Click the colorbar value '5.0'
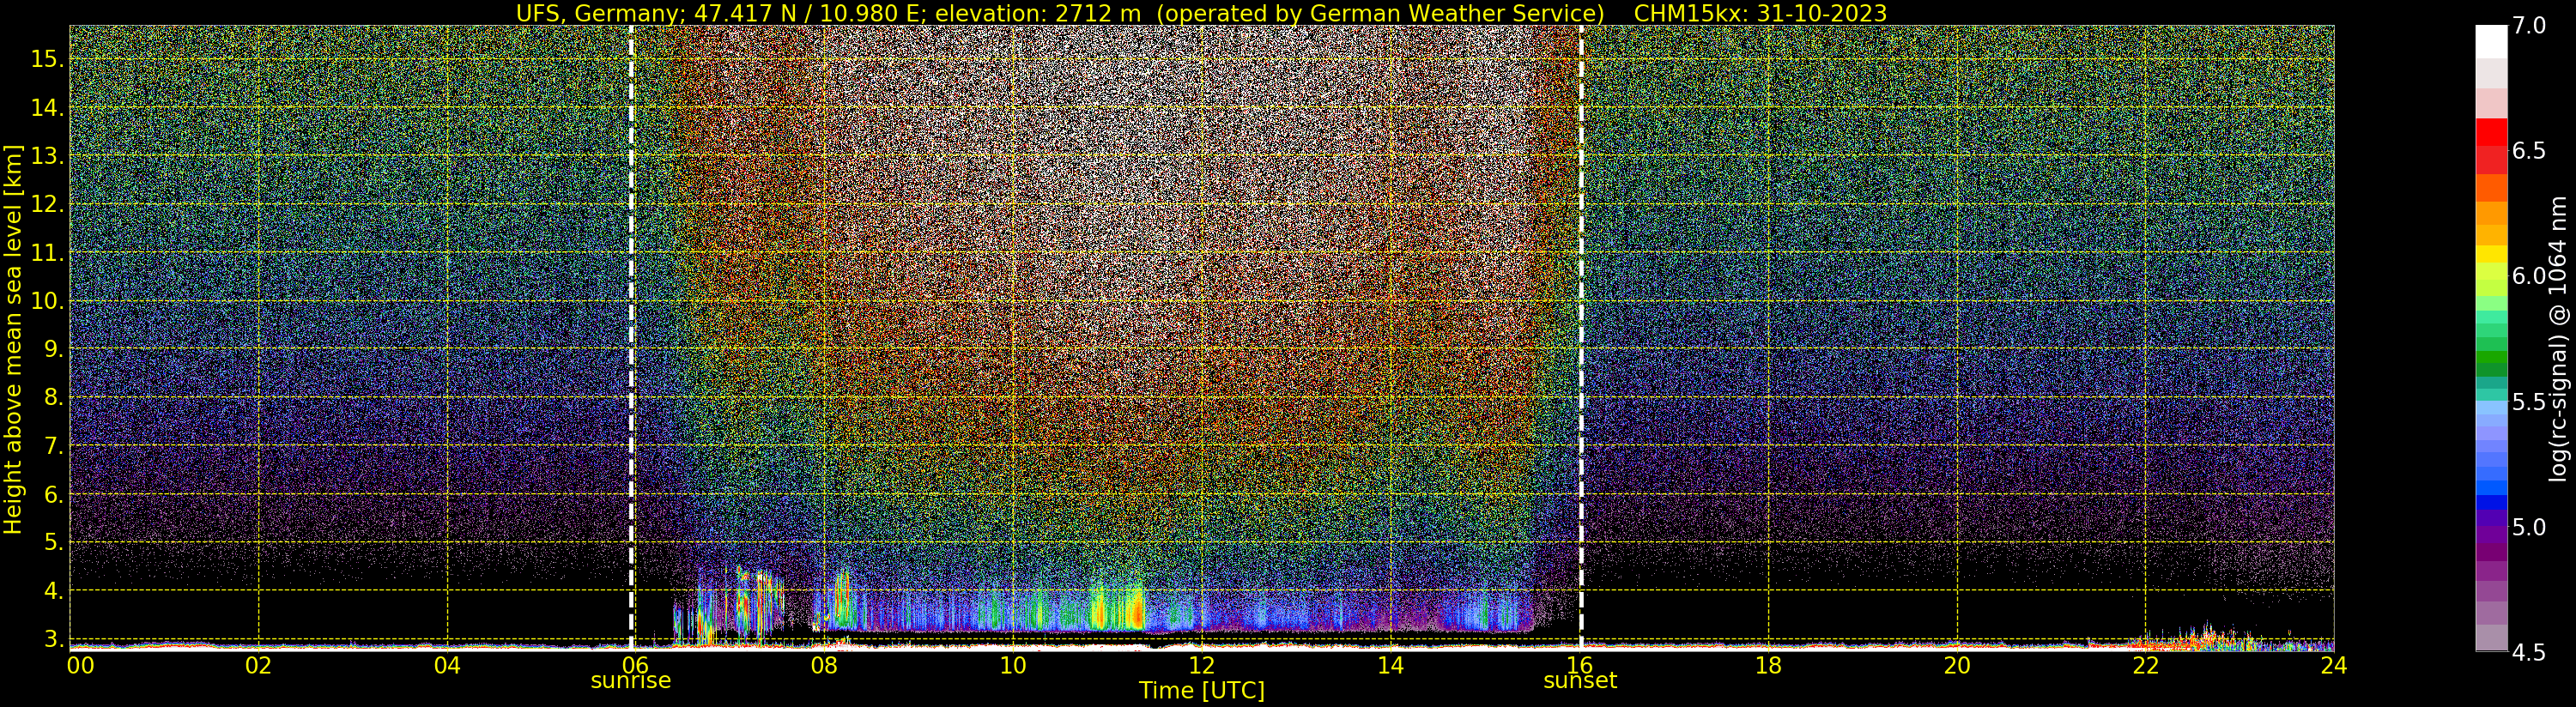The width and height of the screenshot is (2576, 707). point(2529,527)
